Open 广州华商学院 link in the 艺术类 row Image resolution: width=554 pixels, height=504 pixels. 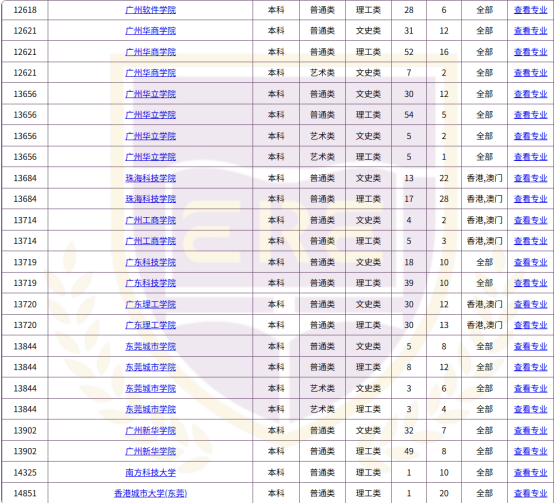coord(151,73)
